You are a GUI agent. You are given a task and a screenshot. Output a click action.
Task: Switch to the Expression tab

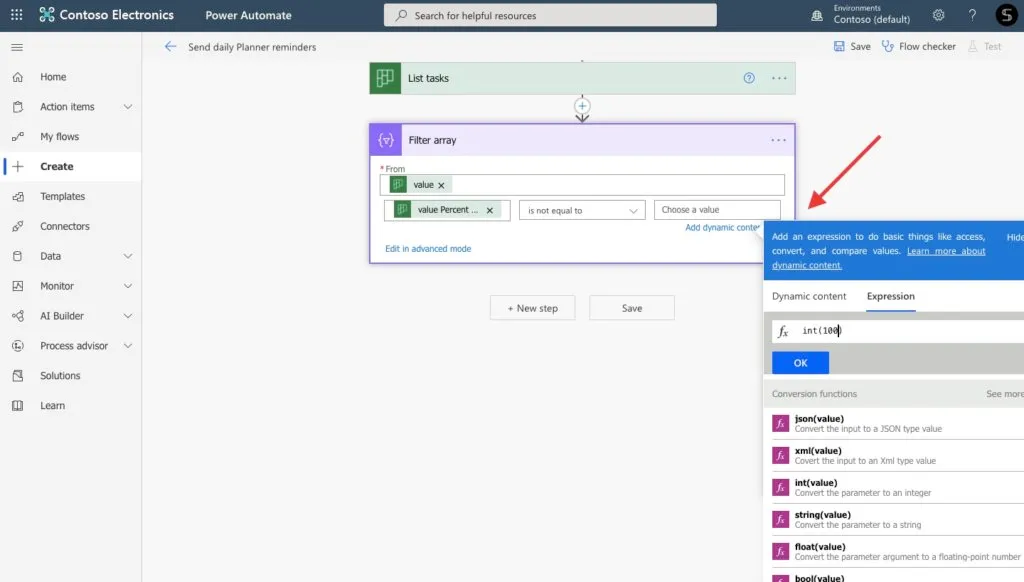click(891, 296)
